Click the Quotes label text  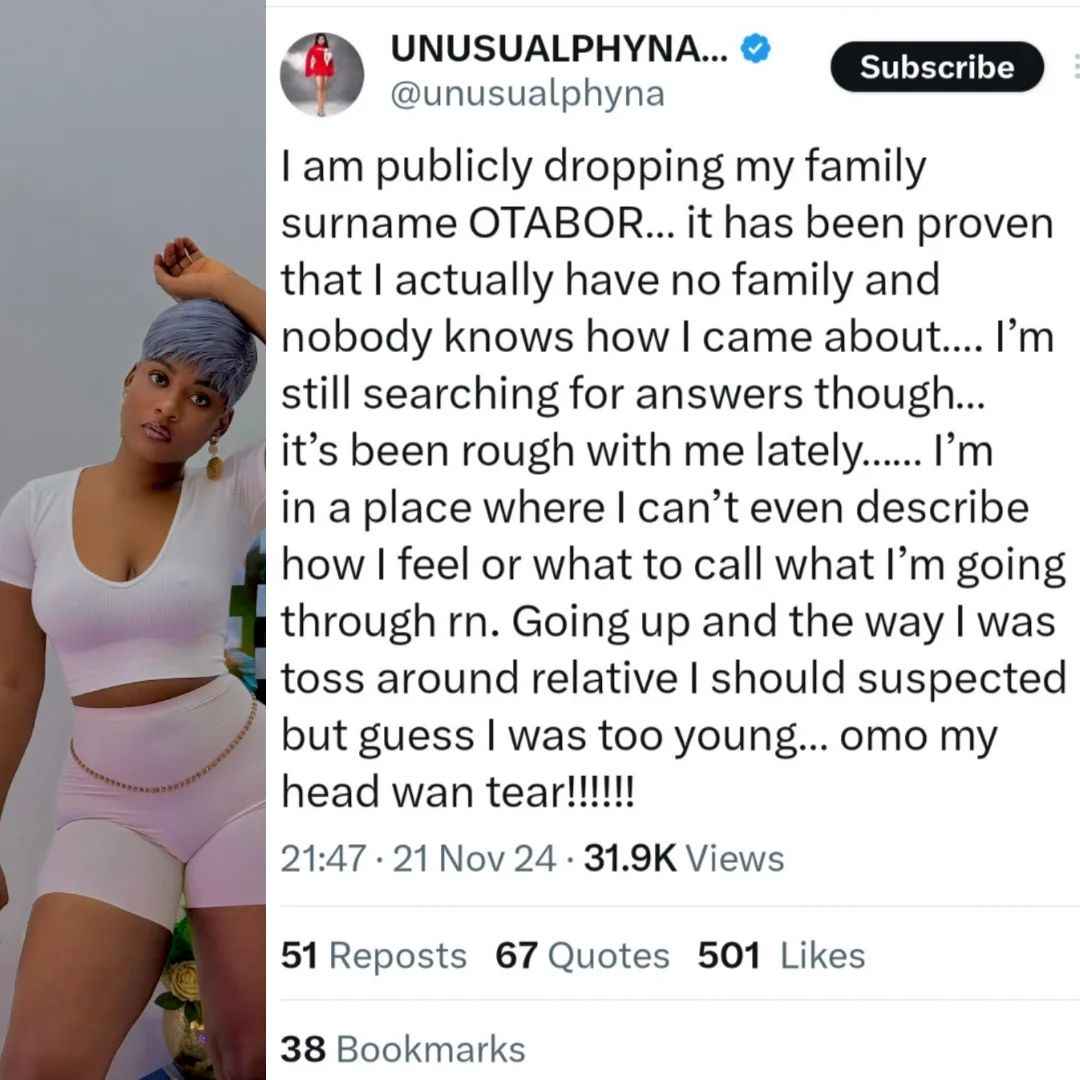click(609, 956)
